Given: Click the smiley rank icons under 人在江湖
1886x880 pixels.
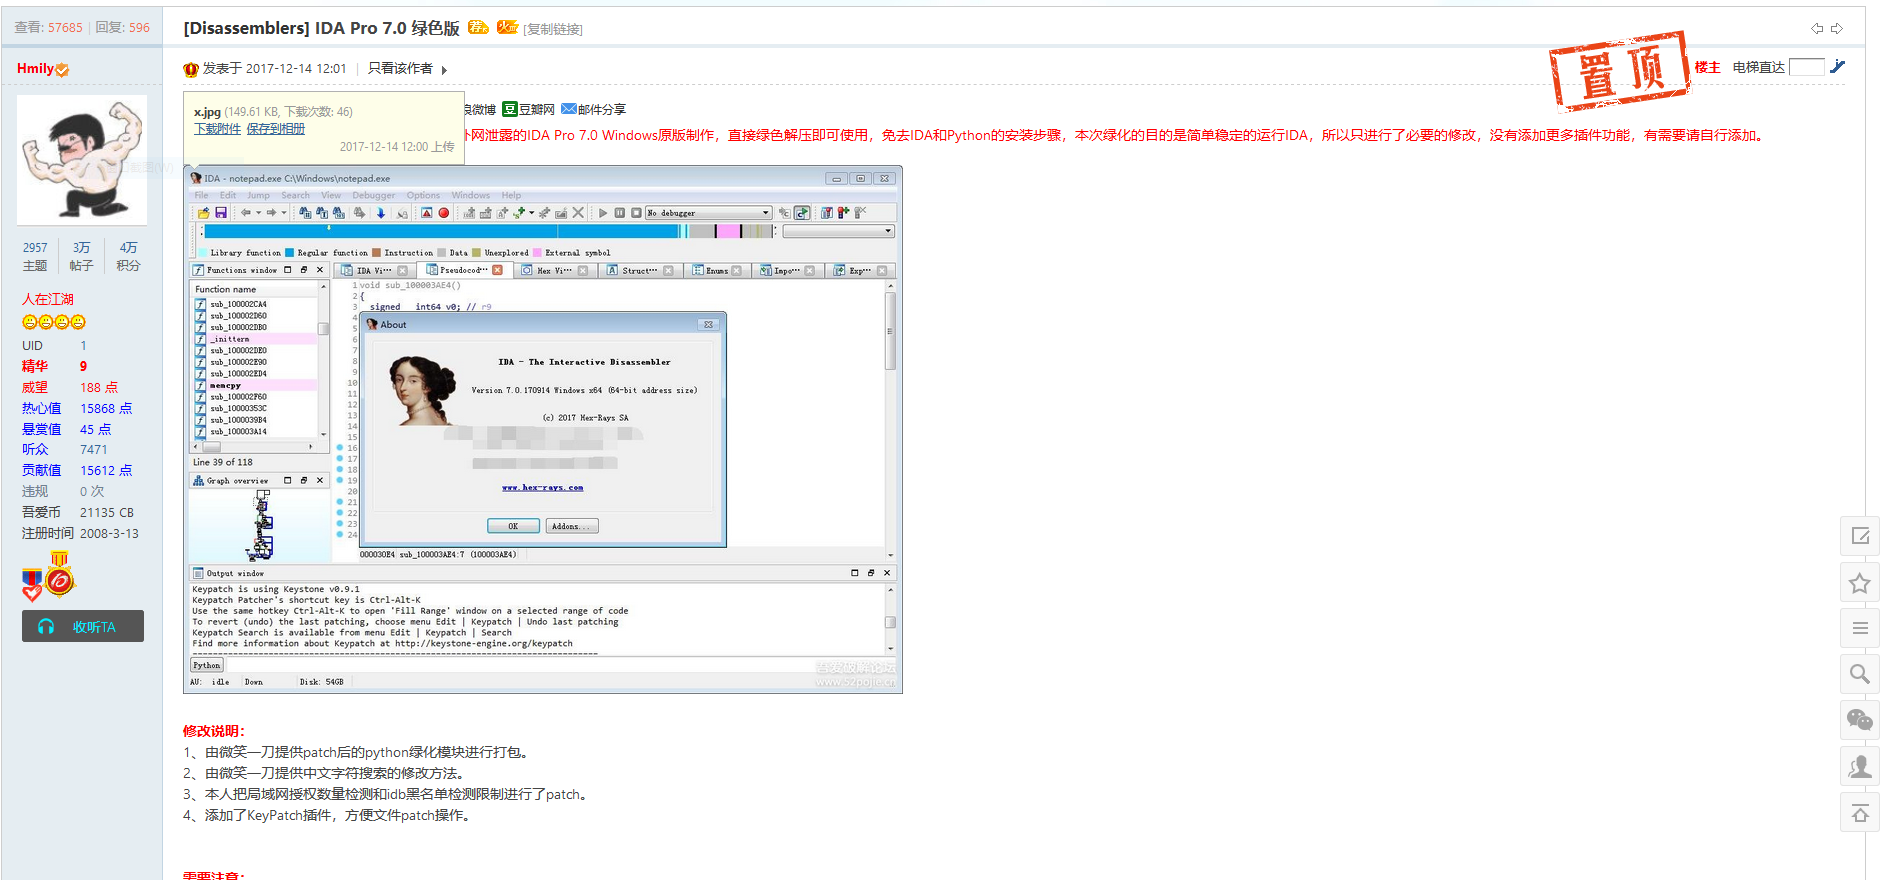Looking at the screenshot, I should (54, 322).
